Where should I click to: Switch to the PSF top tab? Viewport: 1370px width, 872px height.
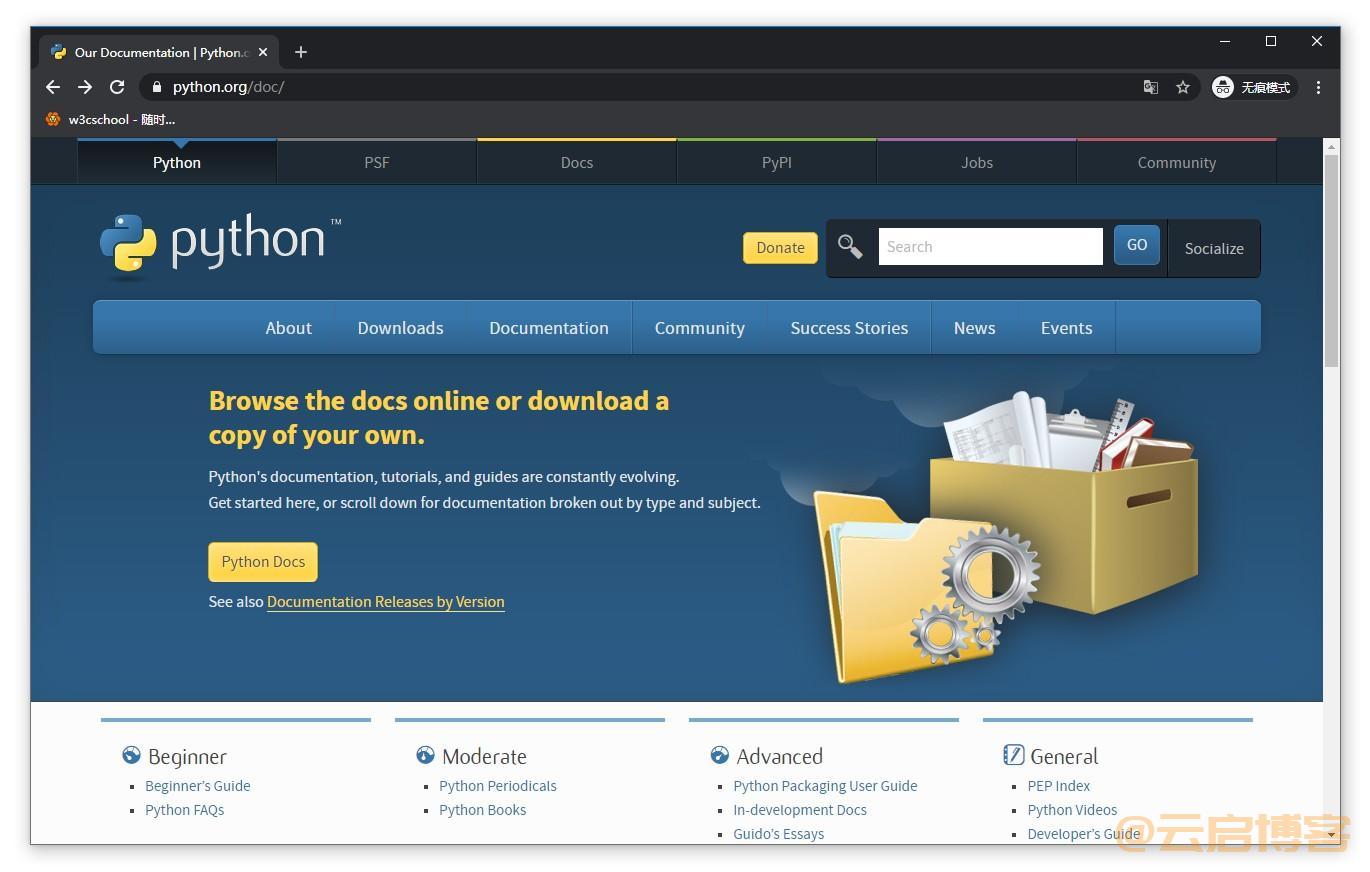click(x=377, y=162)
